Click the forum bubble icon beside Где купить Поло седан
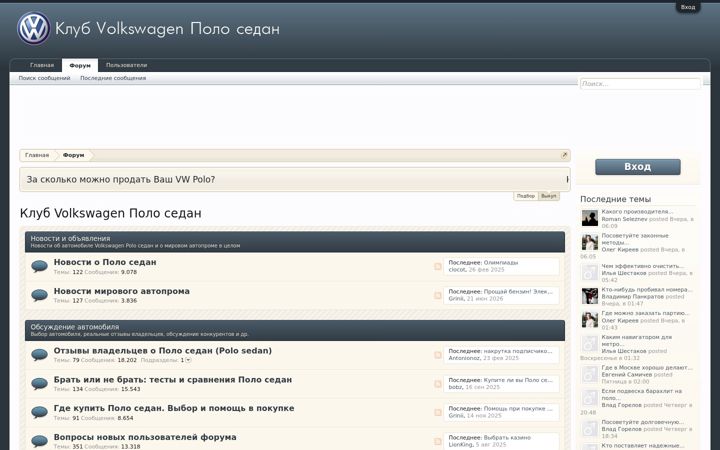 point(39,412)
